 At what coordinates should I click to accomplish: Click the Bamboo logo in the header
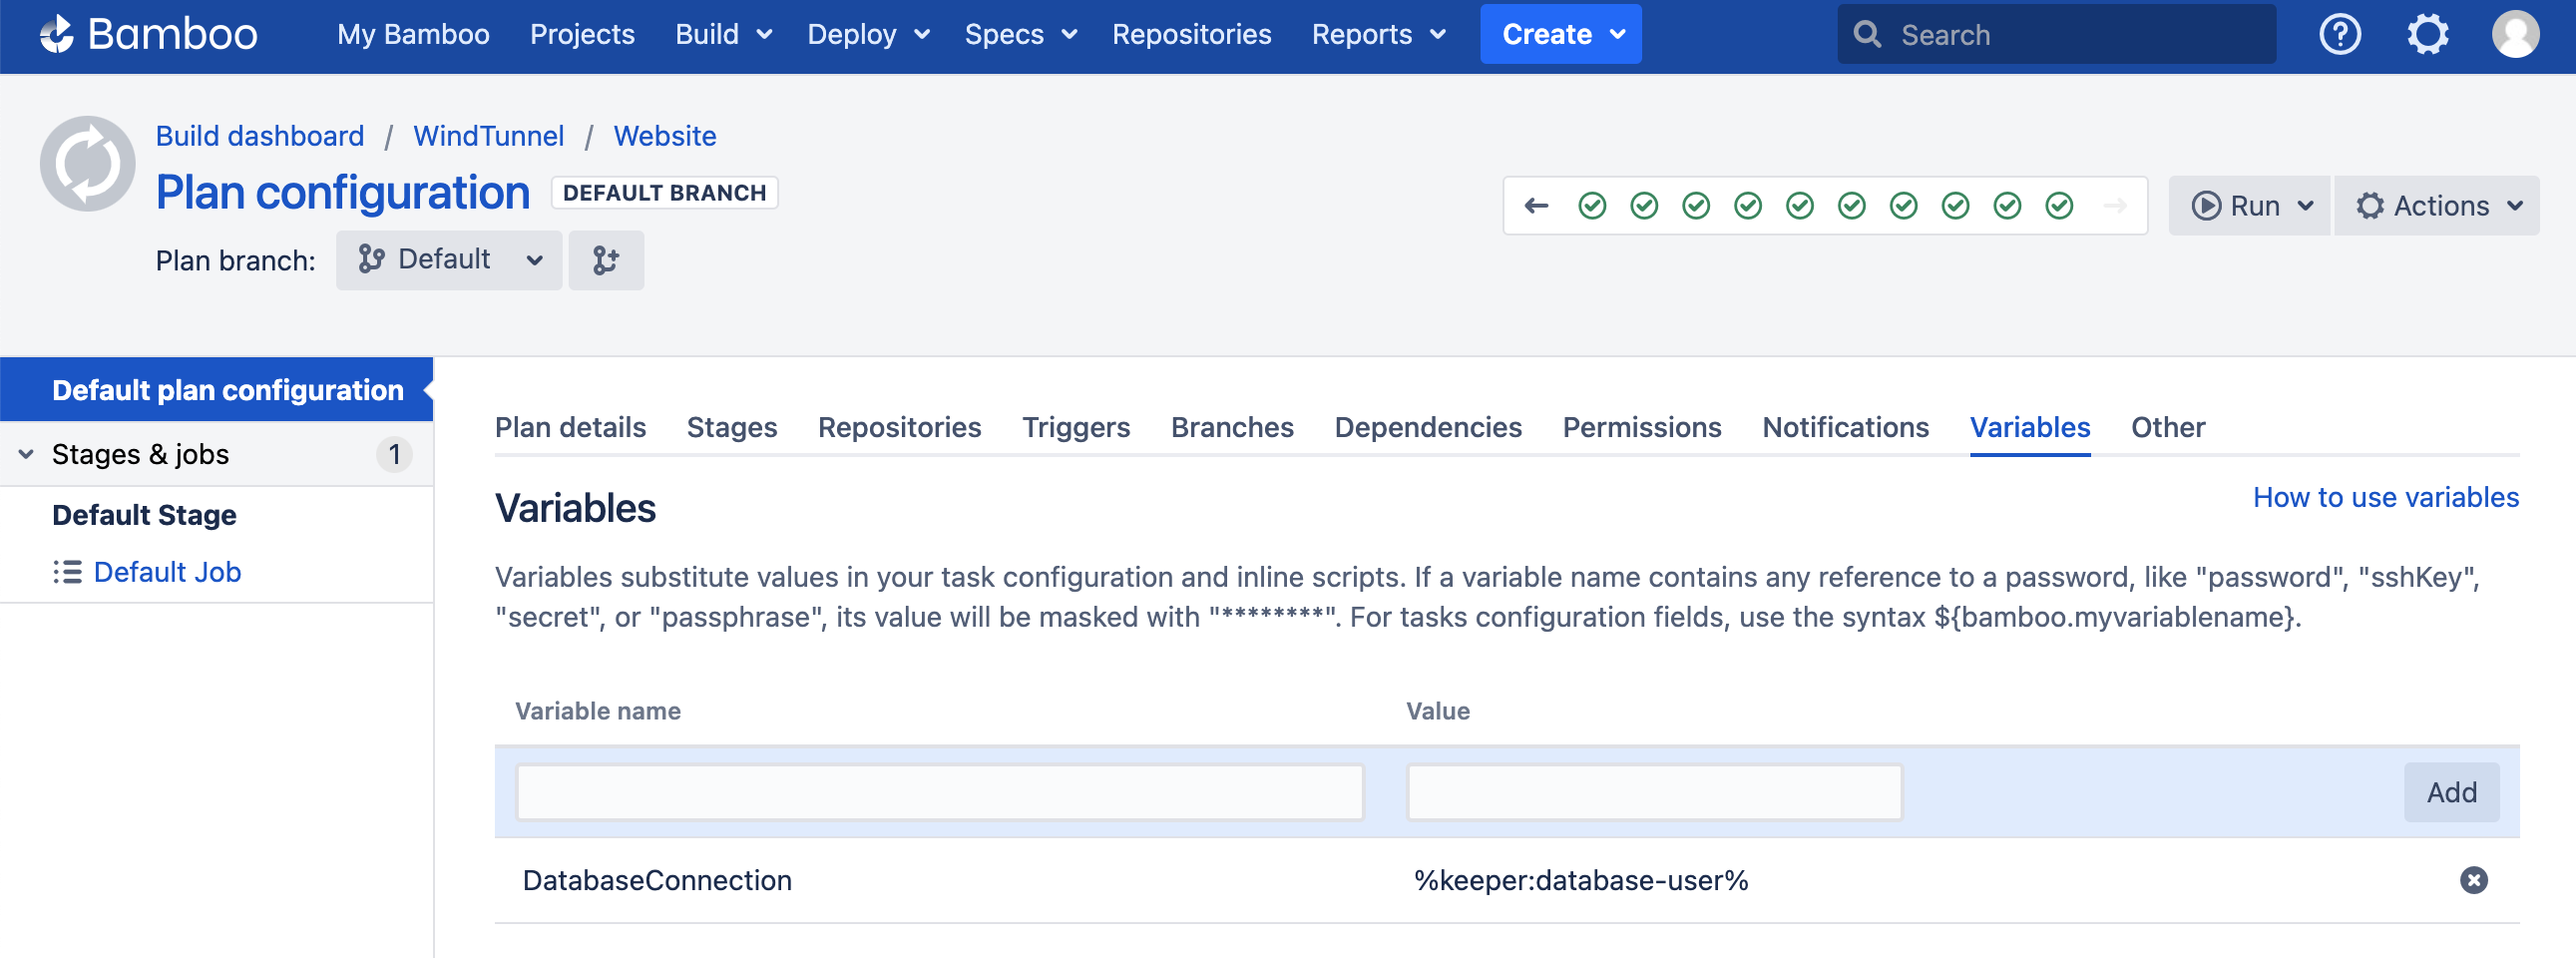pyautogui.click(x=148, y=34)
